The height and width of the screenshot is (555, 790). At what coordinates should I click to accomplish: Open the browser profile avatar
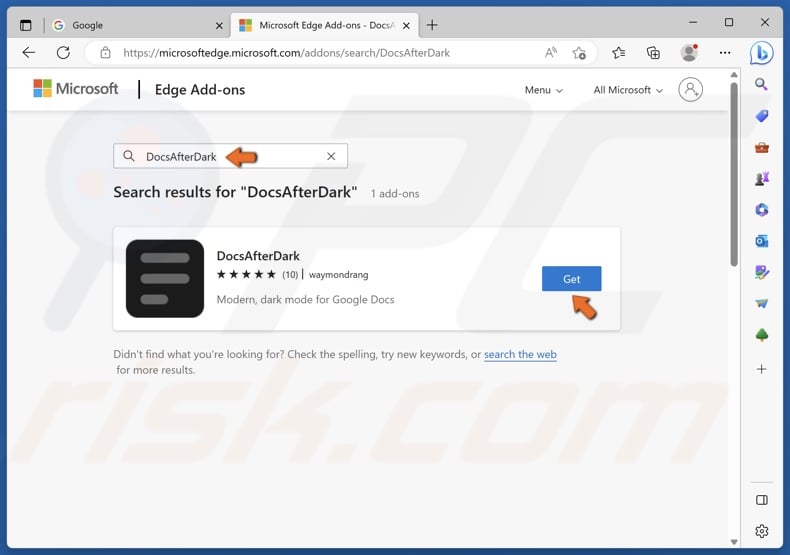tap(689, 52)
